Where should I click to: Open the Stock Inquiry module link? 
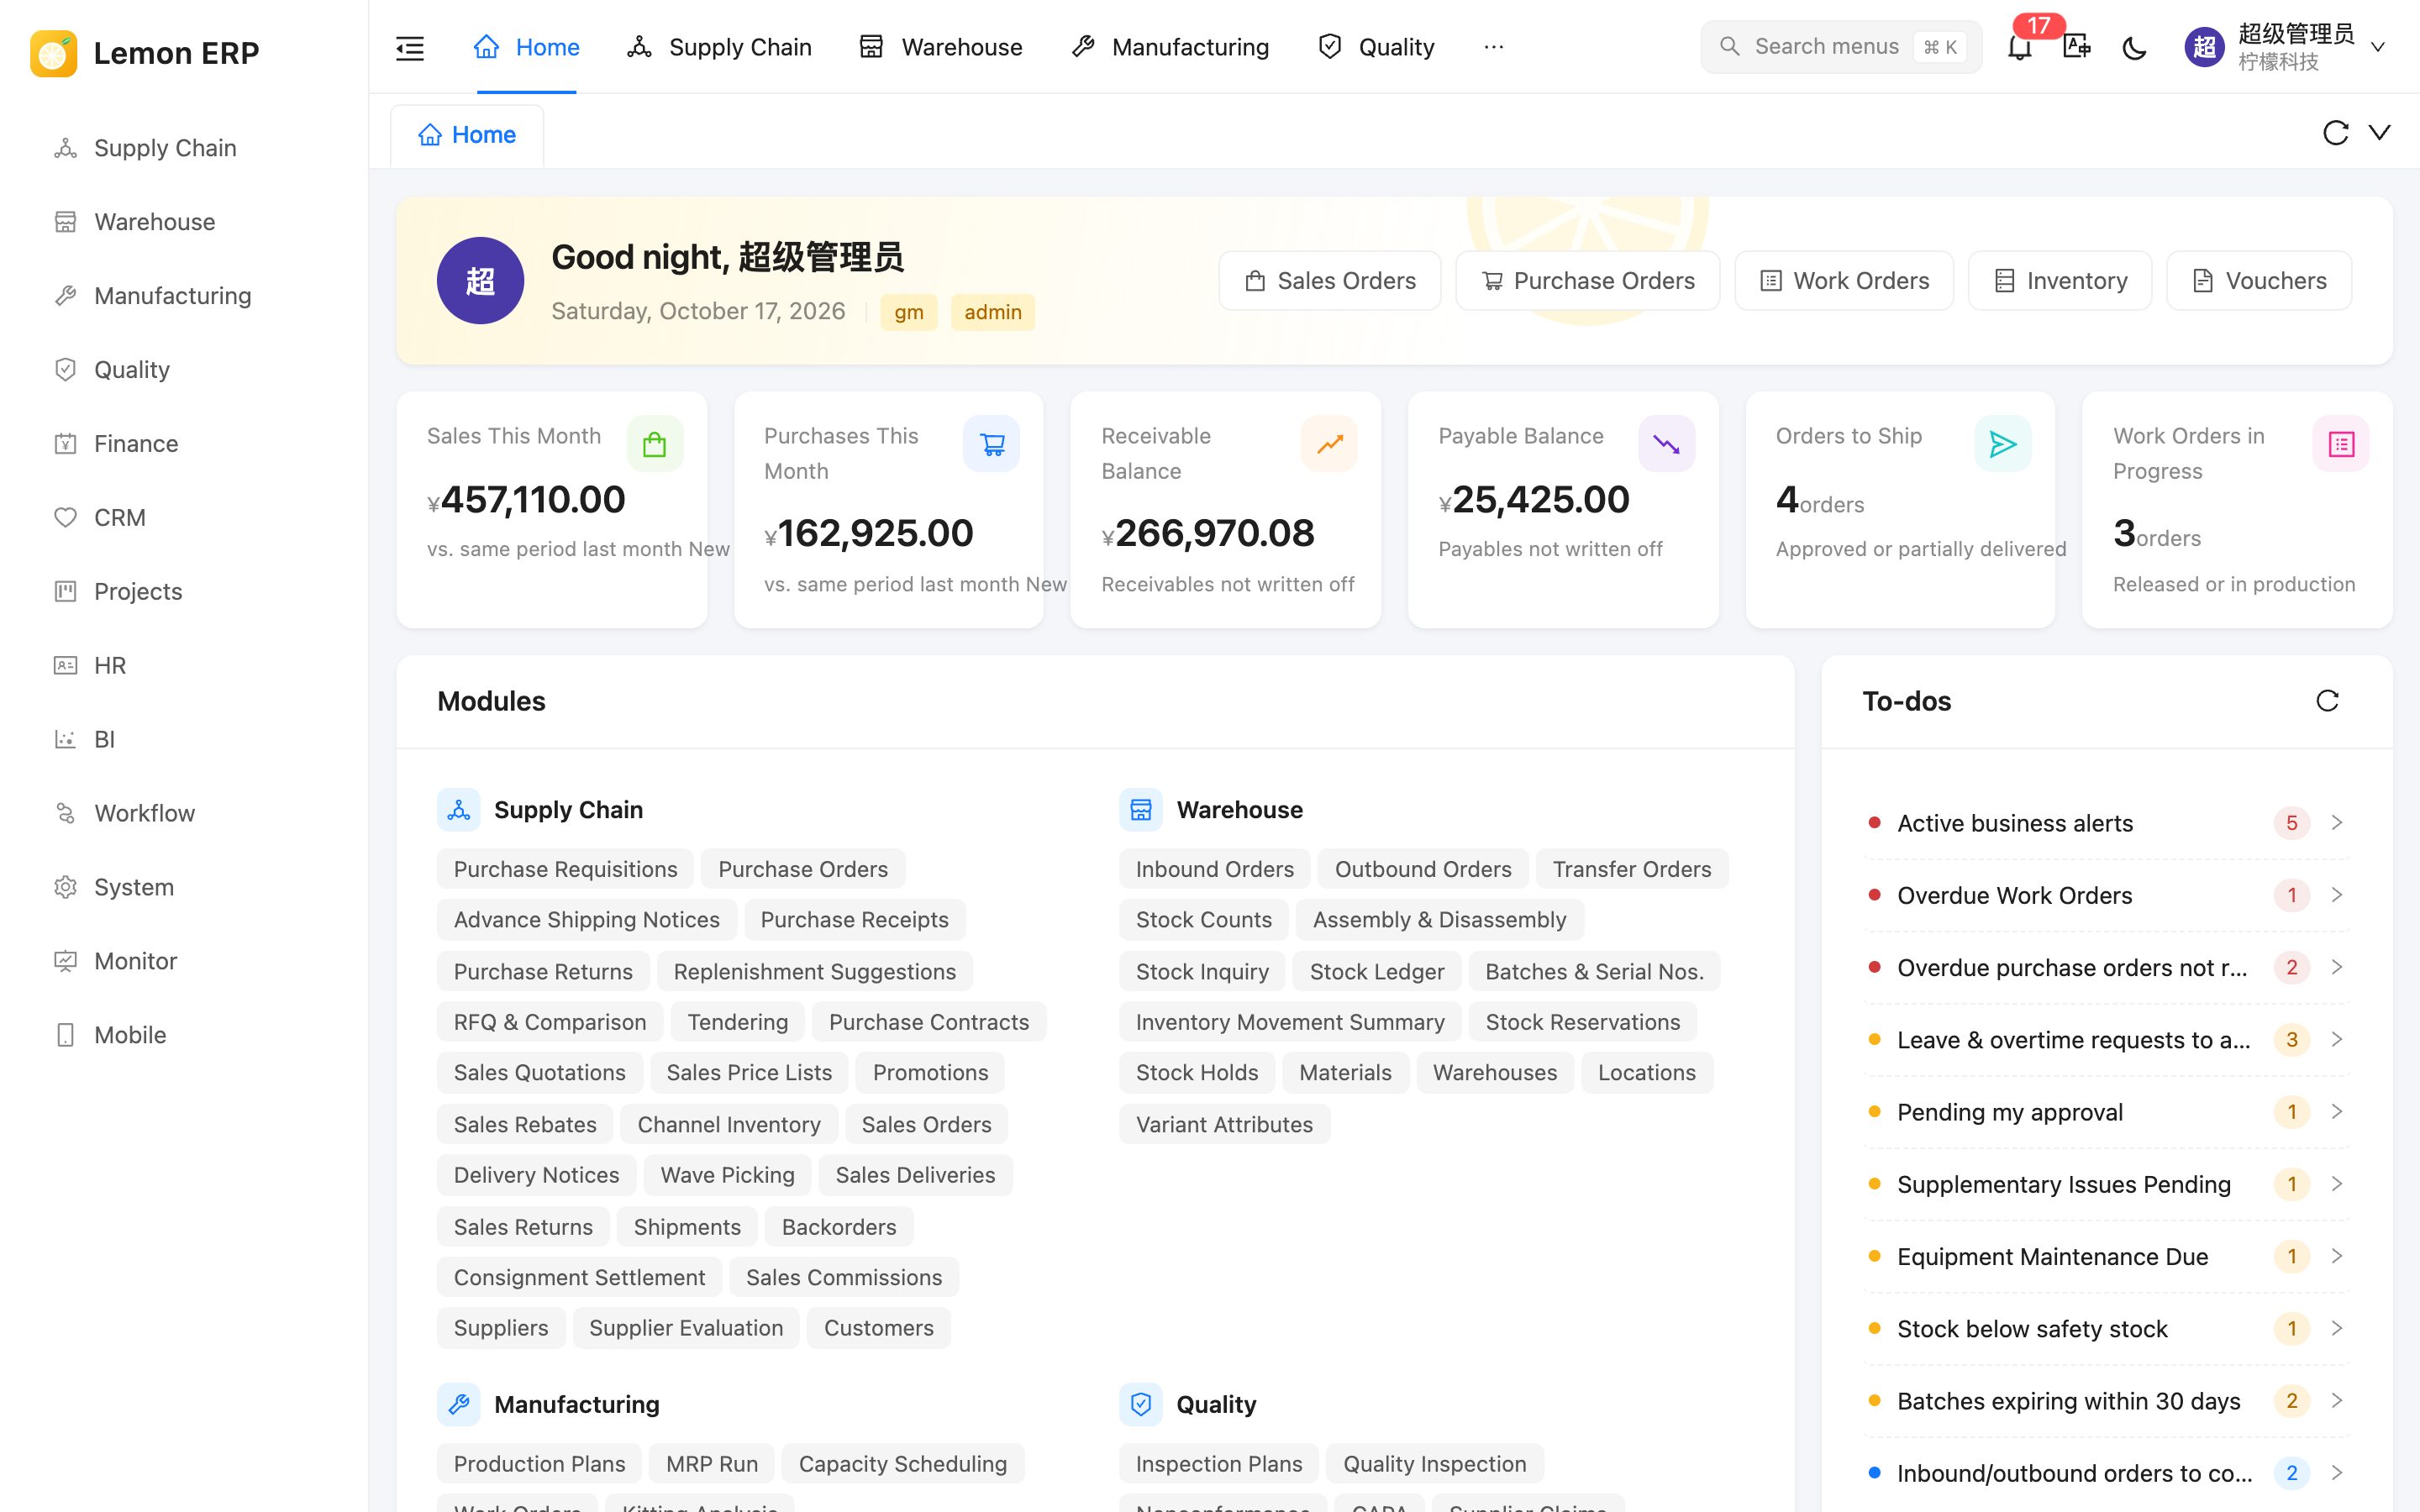coord(1202,971)
